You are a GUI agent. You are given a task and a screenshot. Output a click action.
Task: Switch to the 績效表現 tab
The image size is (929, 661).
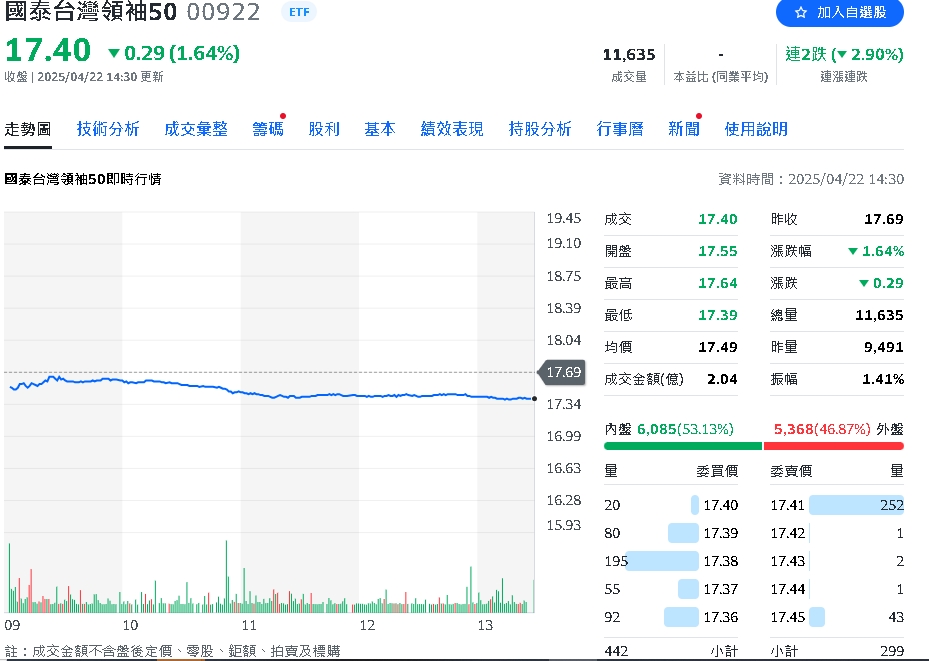tap(452, 129)
